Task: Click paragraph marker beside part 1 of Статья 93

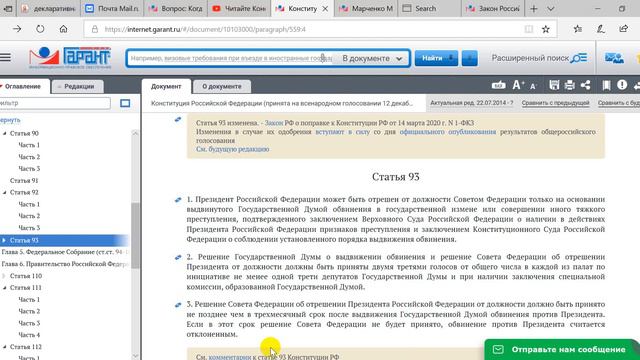Action: pos(178,200)
